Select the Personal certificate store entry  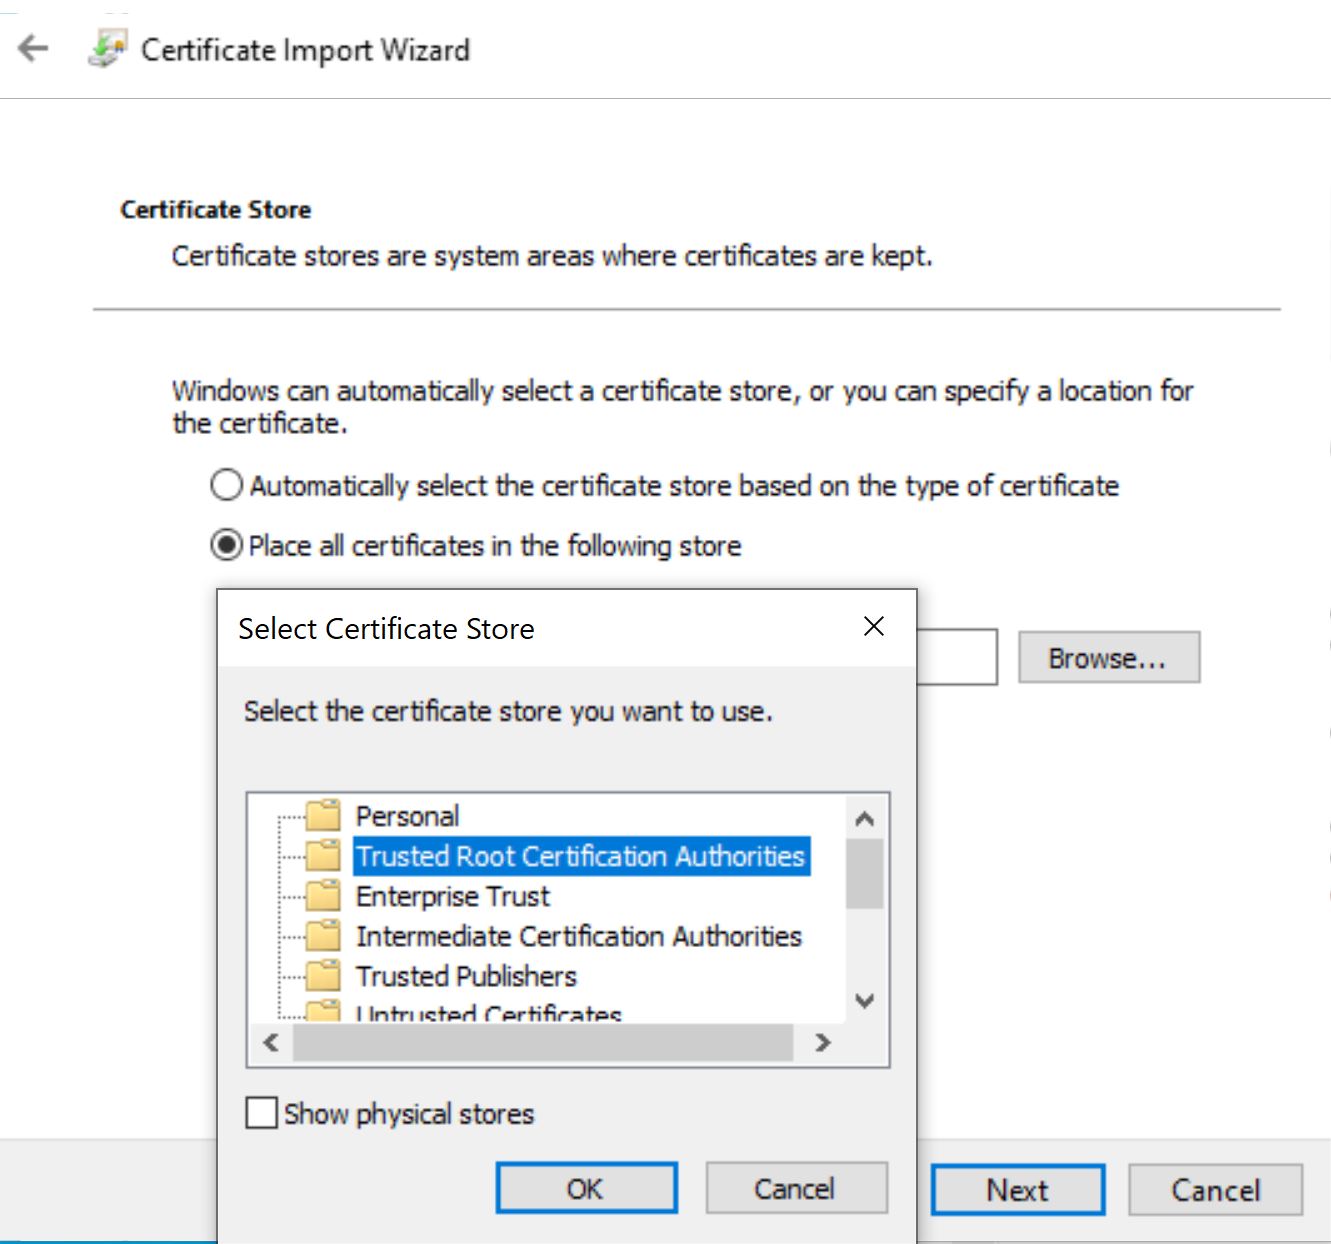coord(406,815)
